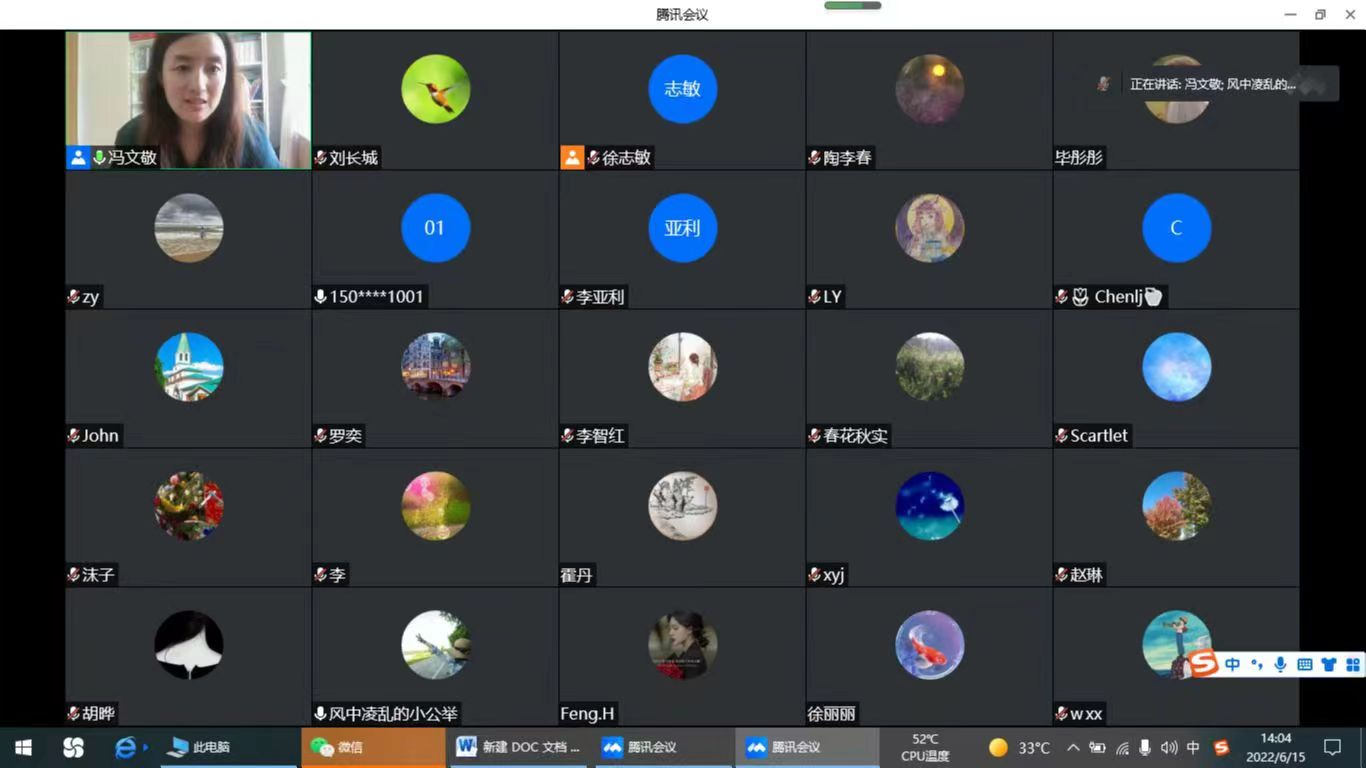The image size is (1366, 768).
Task: Open the Sogou toolbox grid menu
Action: [x=1352, y=665]
